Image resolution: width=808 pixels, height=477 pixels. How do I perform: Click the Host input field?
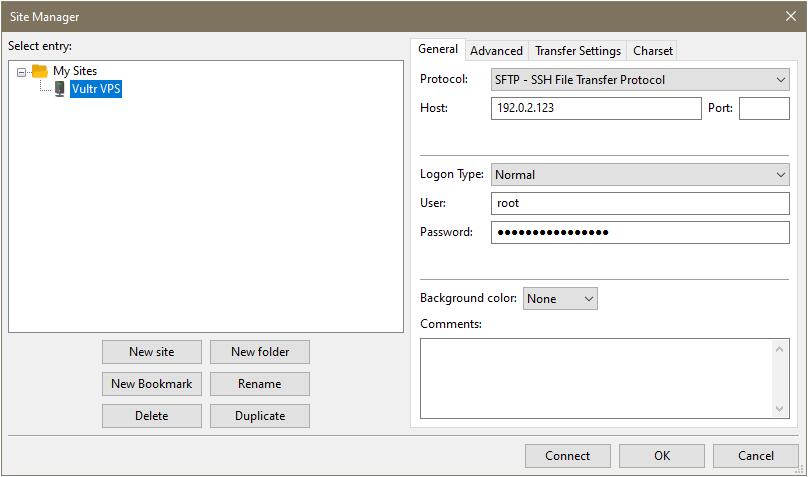tap(596, 108)
